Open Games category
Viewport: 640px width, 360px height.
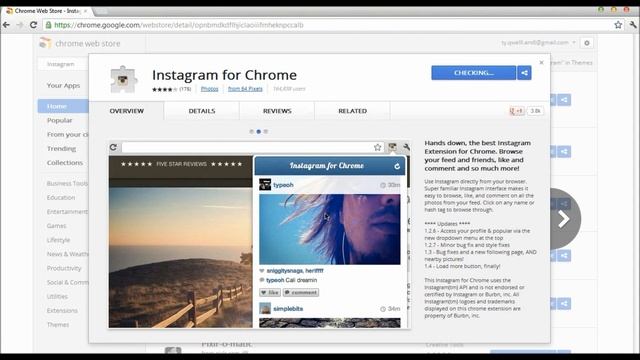pos(56,226)
